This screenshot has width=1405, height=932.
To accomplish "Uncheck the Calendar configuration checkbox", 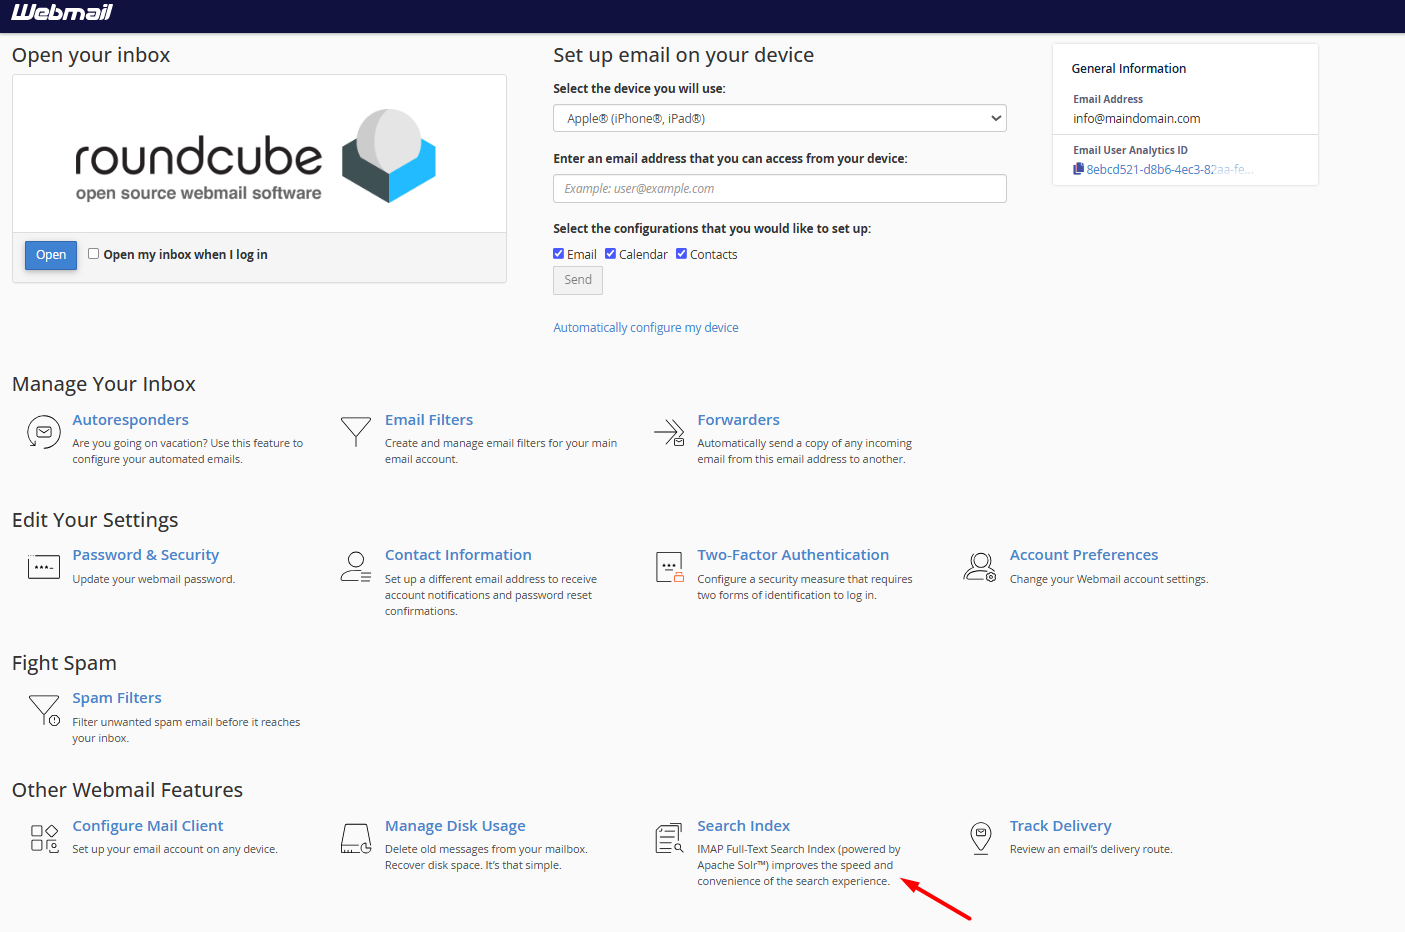I will pyautogui.click(x=611, y=254).
